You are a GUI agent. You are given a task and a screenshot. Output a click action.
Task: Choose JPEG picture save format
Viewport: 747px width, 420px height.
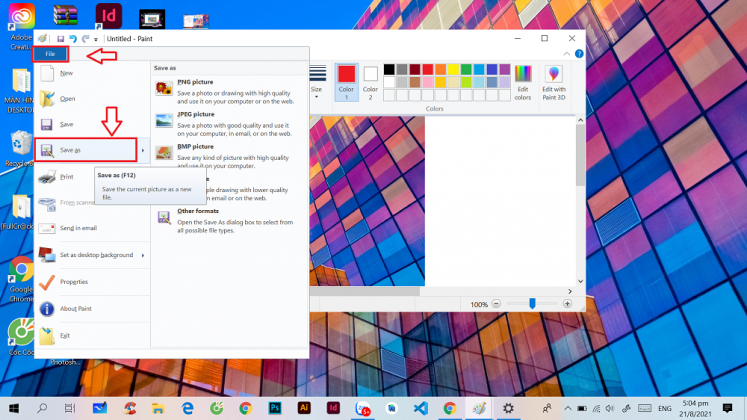[x=196, y=115]
